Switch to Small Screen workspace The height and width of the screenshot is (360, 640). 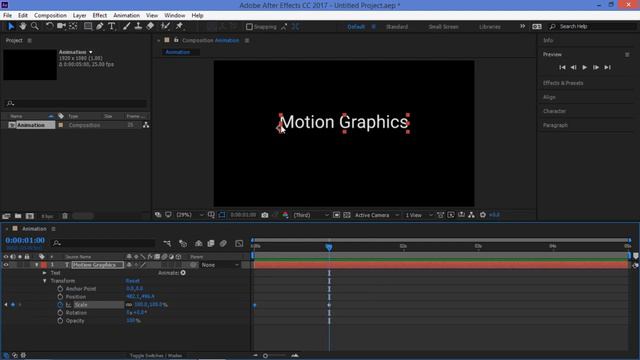(x=443, y=27)
